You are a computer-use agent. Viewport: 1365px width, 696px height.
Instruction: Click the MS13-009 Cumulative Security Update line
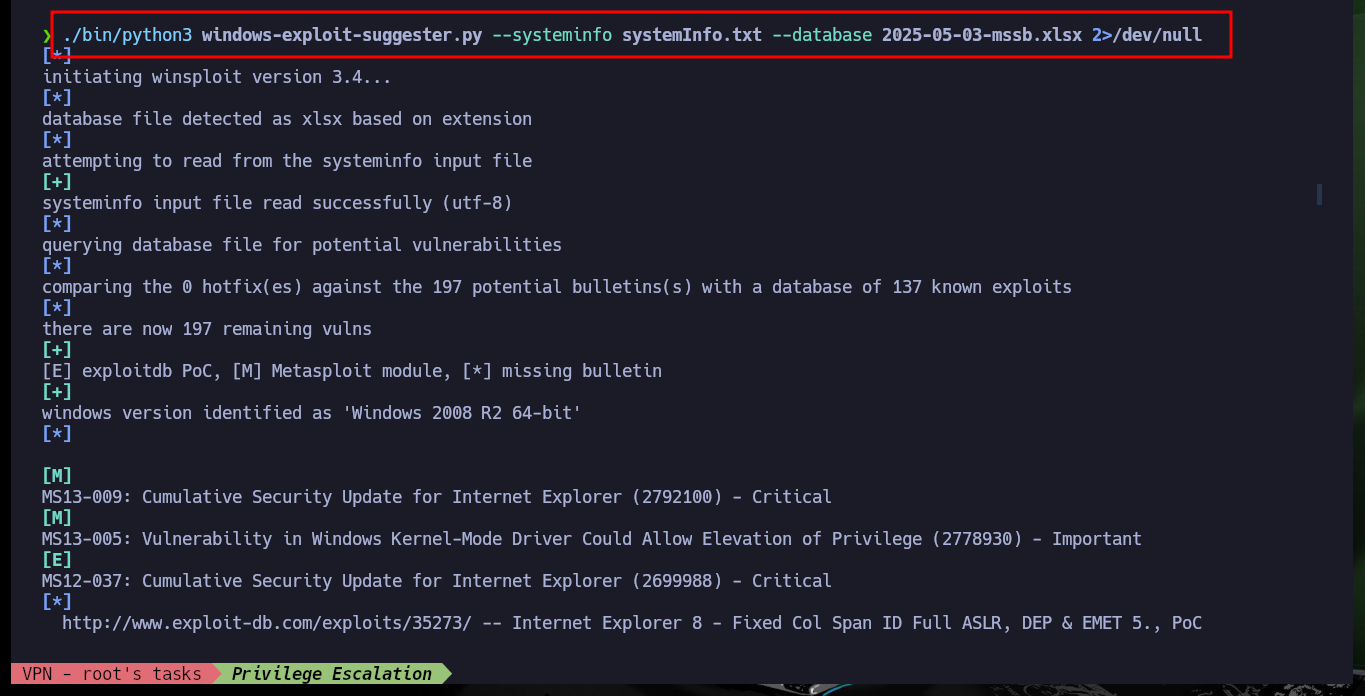point(436,497)
